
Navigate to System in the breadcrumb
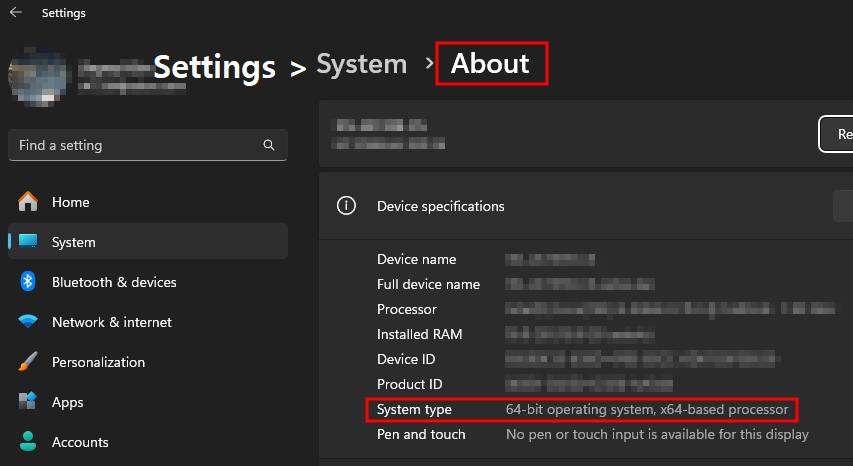[361, 64]
